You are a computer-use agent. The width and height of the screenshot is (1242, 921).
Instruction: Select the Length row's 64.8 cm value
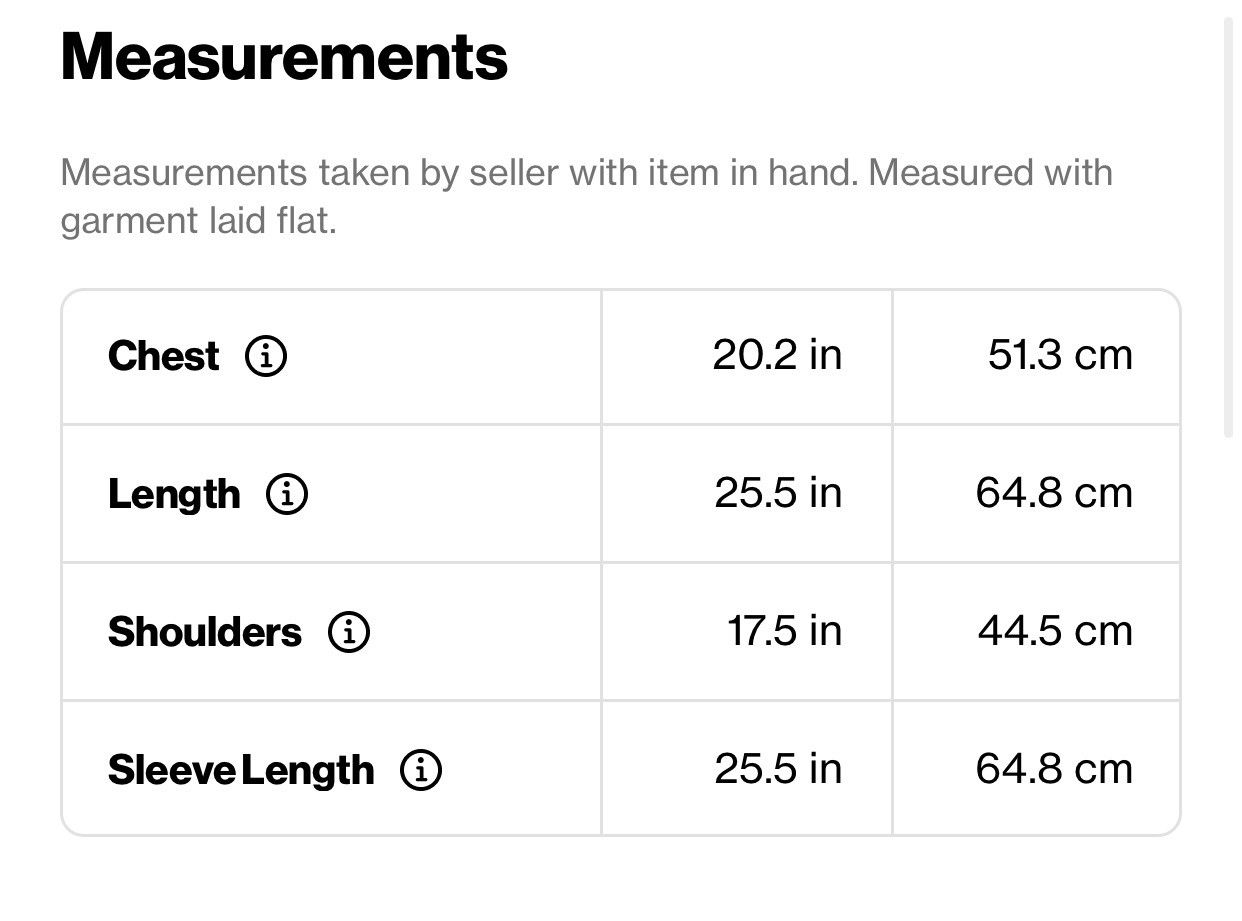(x=1054, y=493)
